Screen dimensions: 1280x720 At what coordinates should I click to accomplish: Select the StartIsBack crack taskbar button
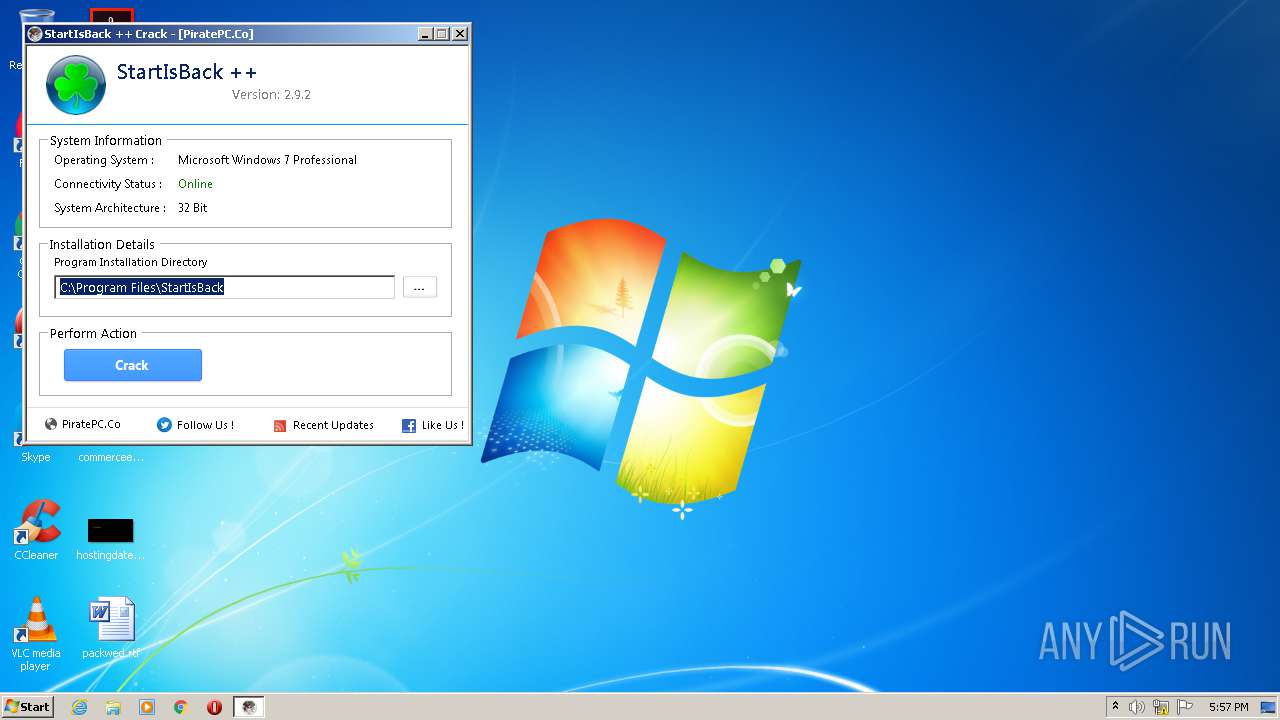(x=249, y=707)
